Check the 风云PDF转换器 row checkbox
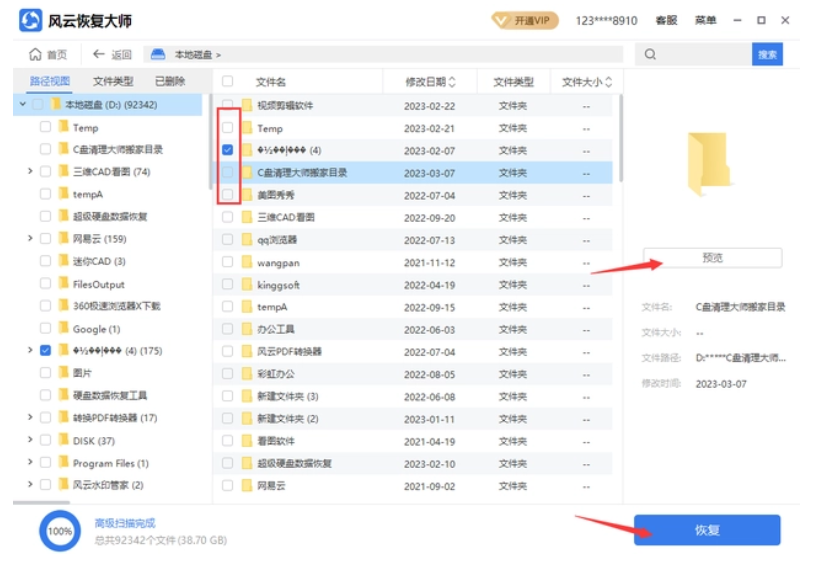815x570 pixels. (x=227, y=351)
